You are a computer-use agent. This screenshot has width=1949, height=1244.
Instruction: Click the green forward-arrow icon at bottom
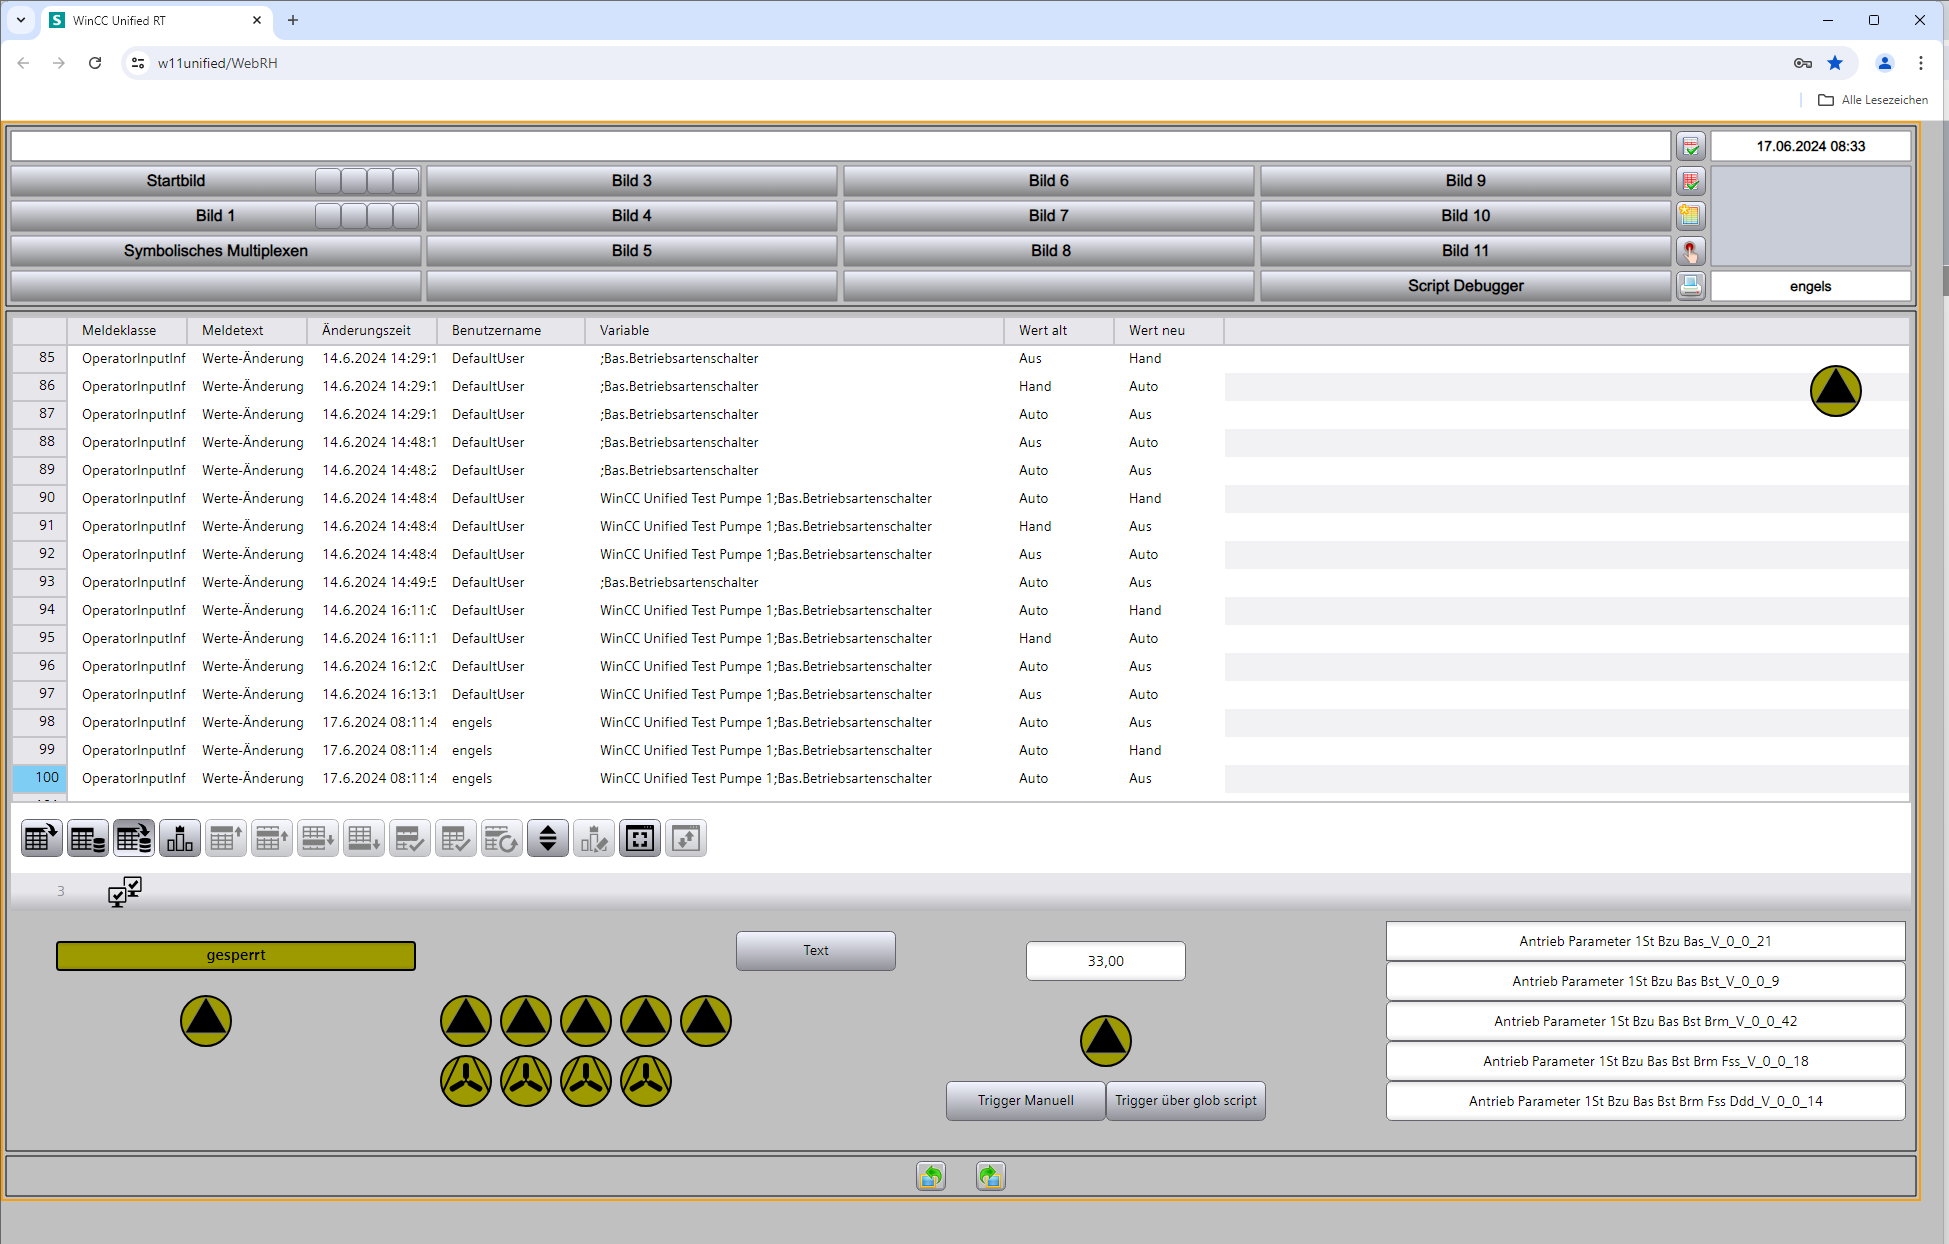pyautogui.click(x=990, y=1176)
